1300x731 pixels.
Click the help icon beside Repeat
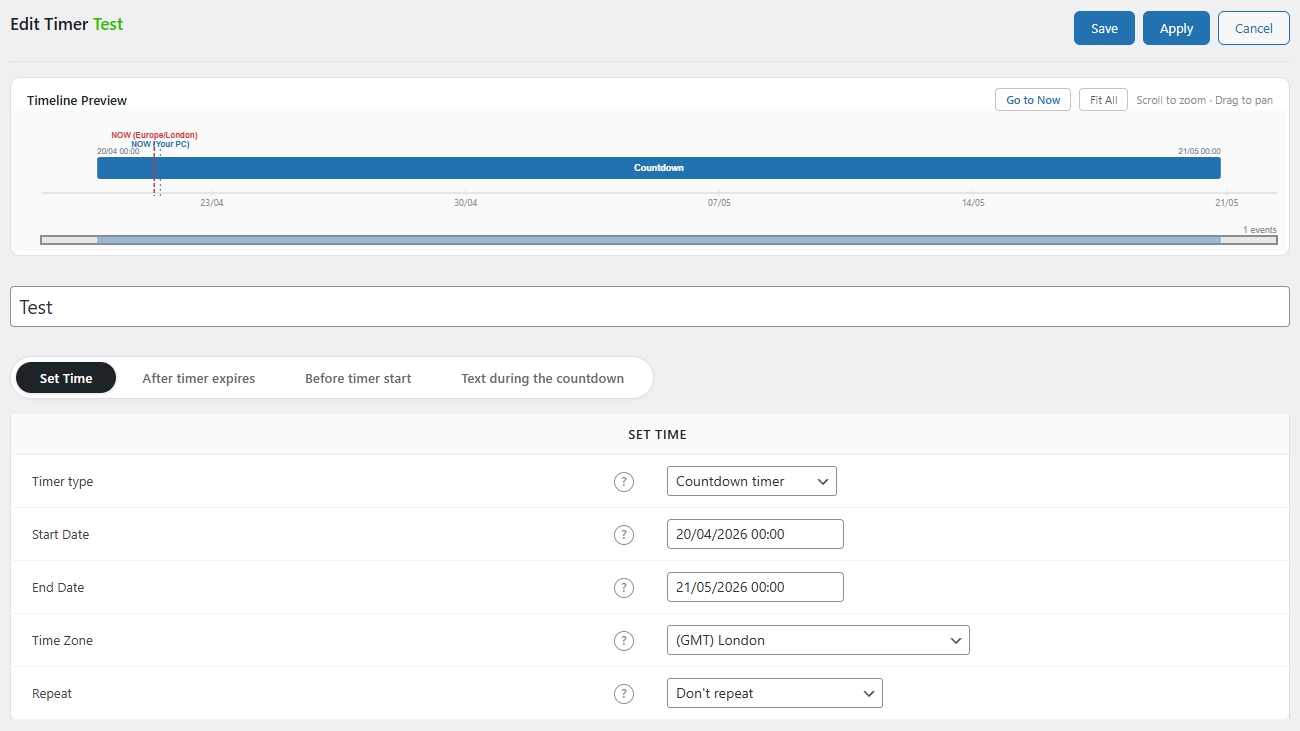[624, 694]
